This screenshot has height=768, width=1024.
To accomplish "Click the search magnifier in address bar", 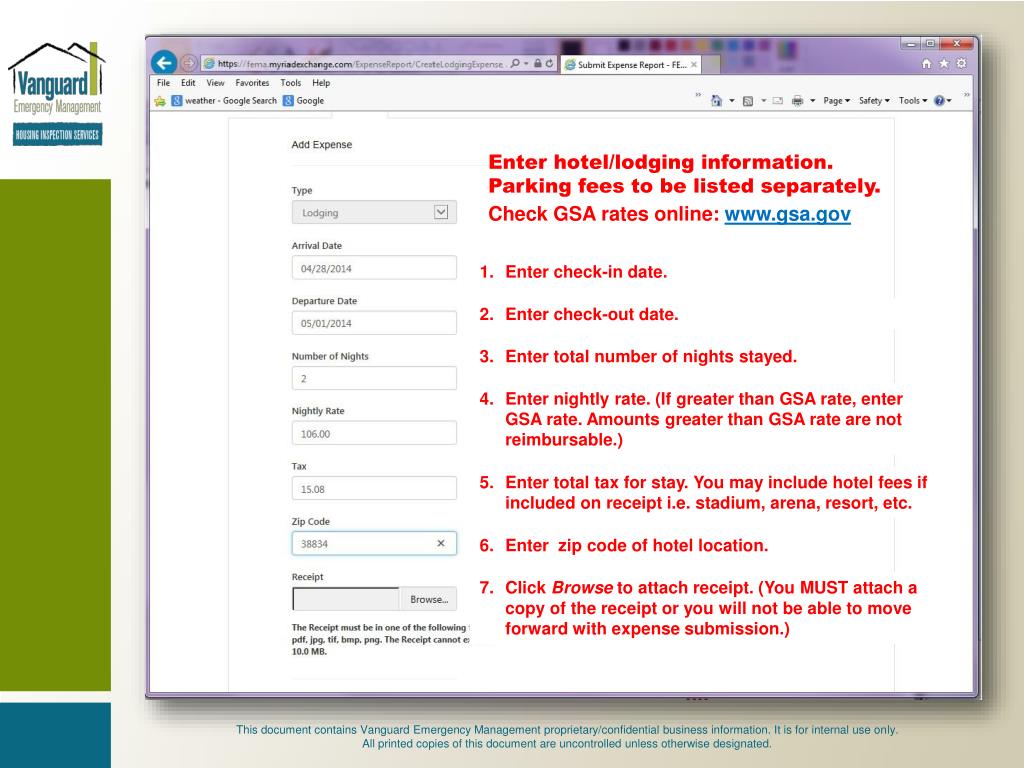I will 515,63.
